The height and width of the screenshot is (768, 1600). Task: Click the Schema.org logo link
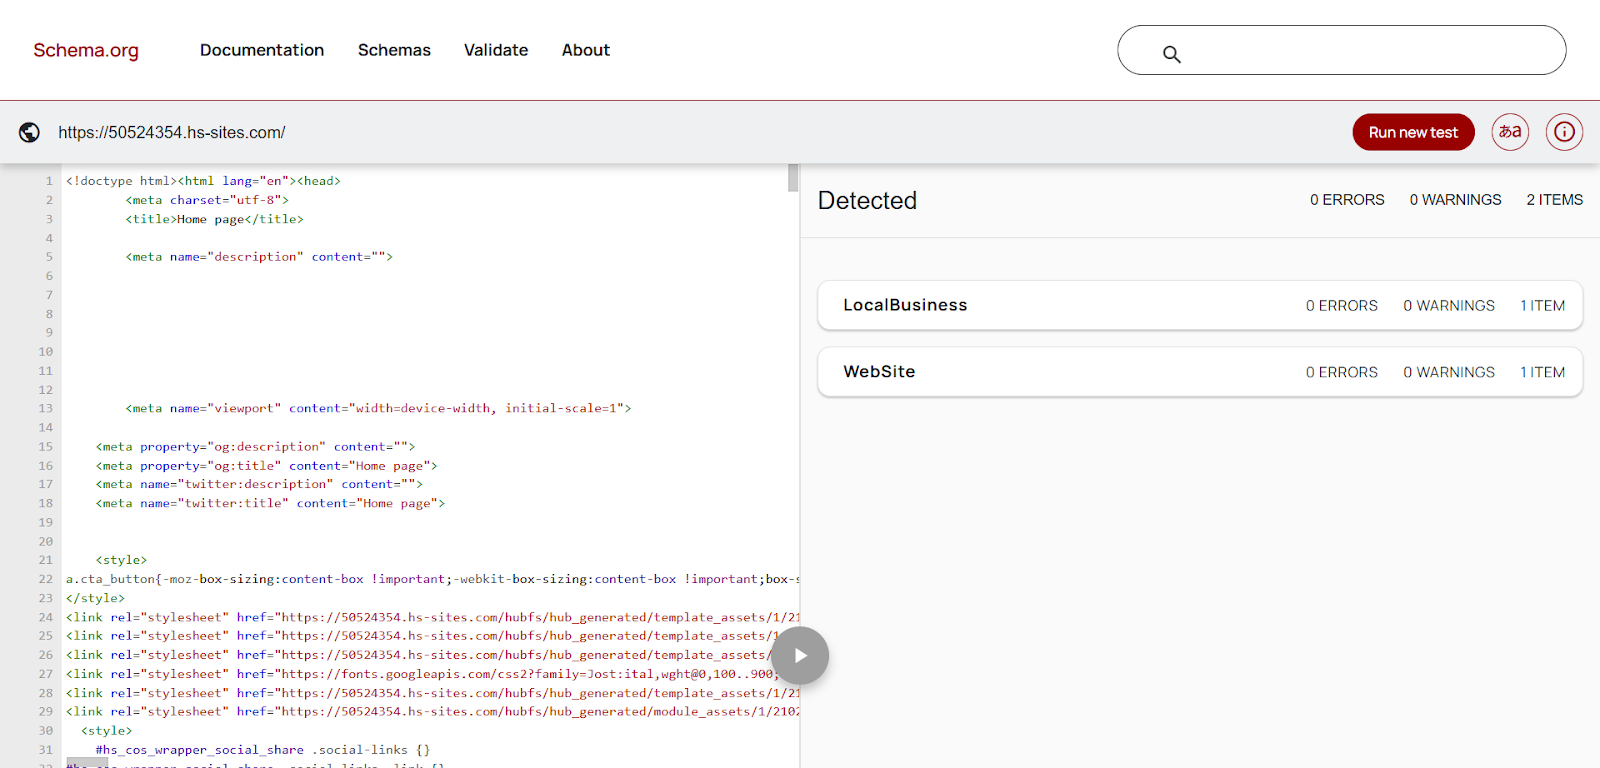86,50
